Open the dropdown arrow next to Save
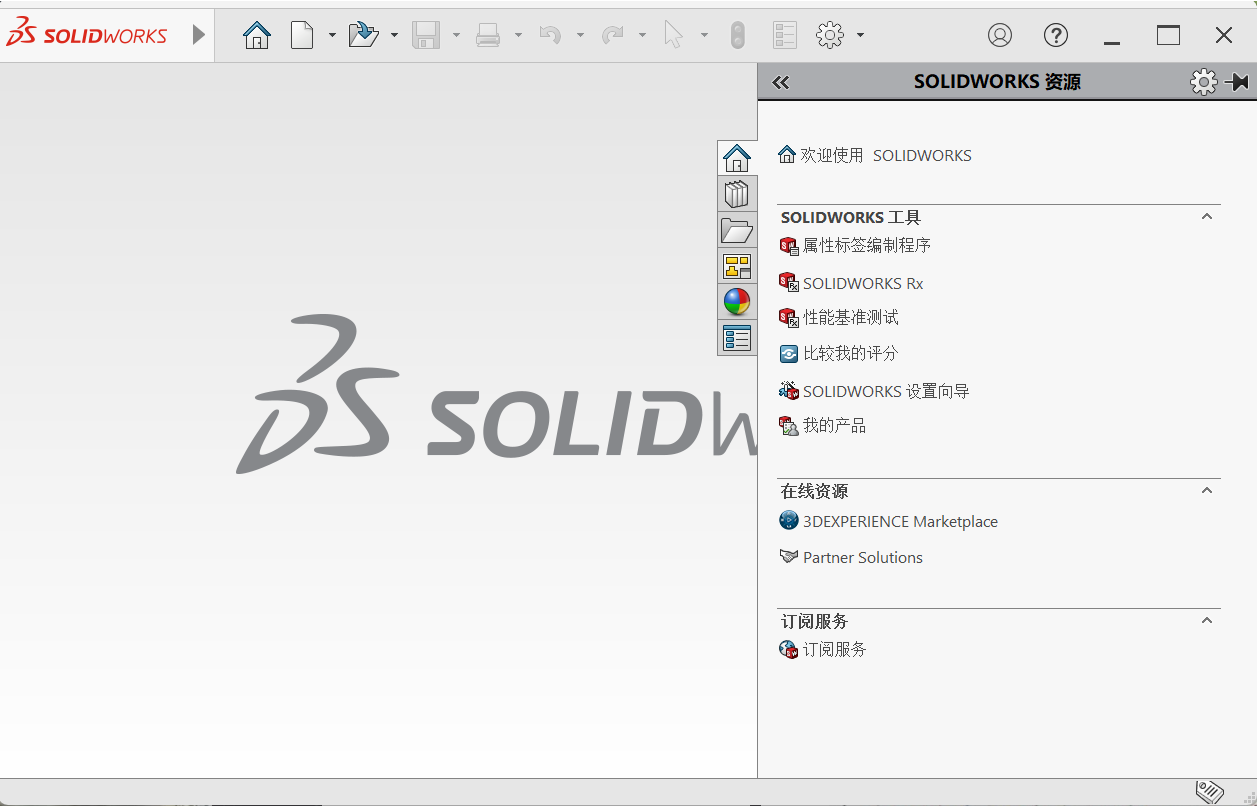Screen dimensions: 1257x806 pos(456,36)
